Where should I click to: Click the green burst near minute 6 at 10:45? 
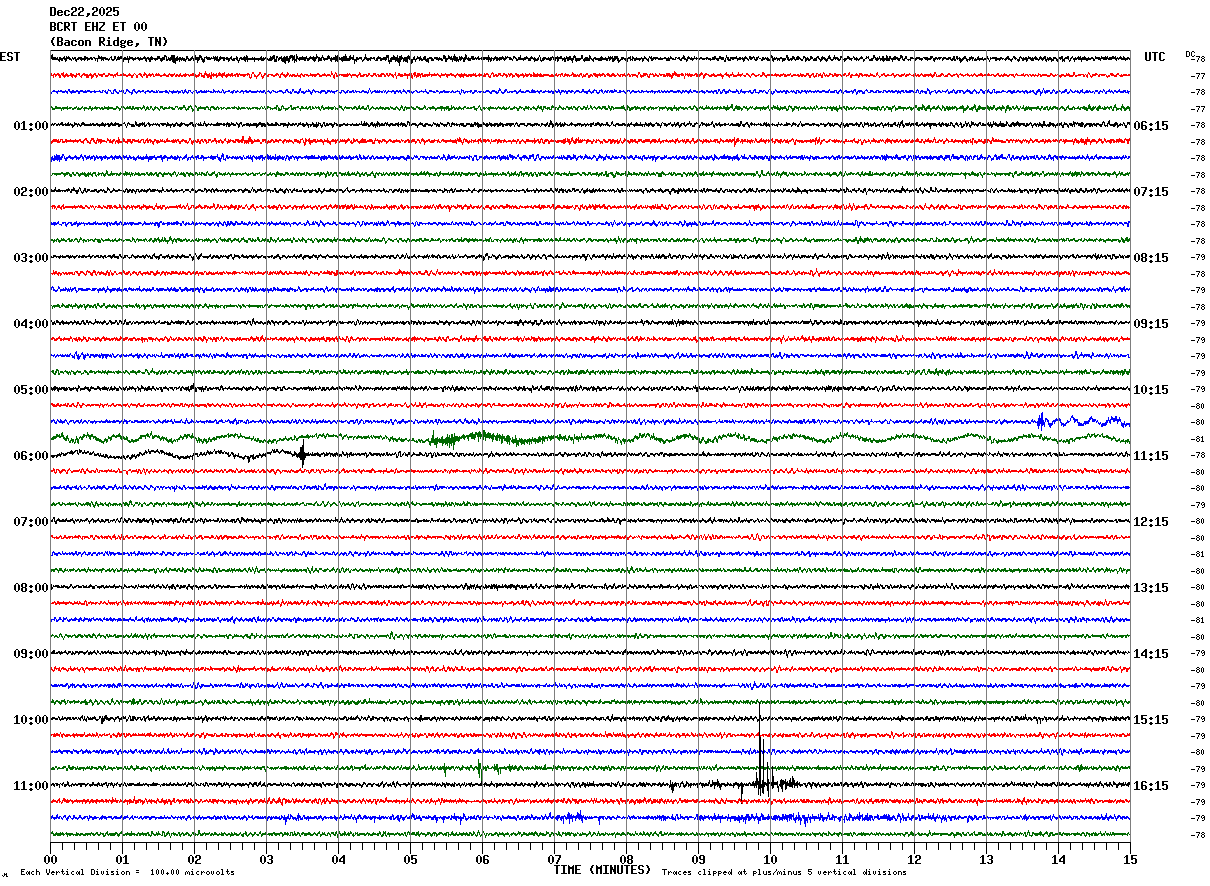point(480,768)
